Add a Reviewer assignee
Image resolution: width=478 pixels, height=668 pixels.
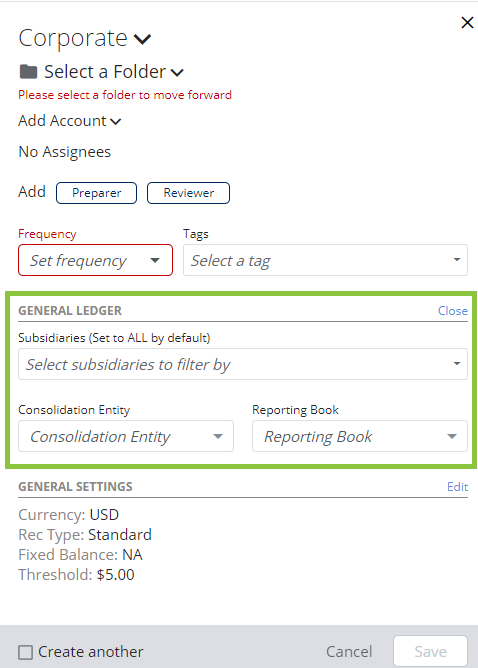pyautogui.click(x=188, y=193)
